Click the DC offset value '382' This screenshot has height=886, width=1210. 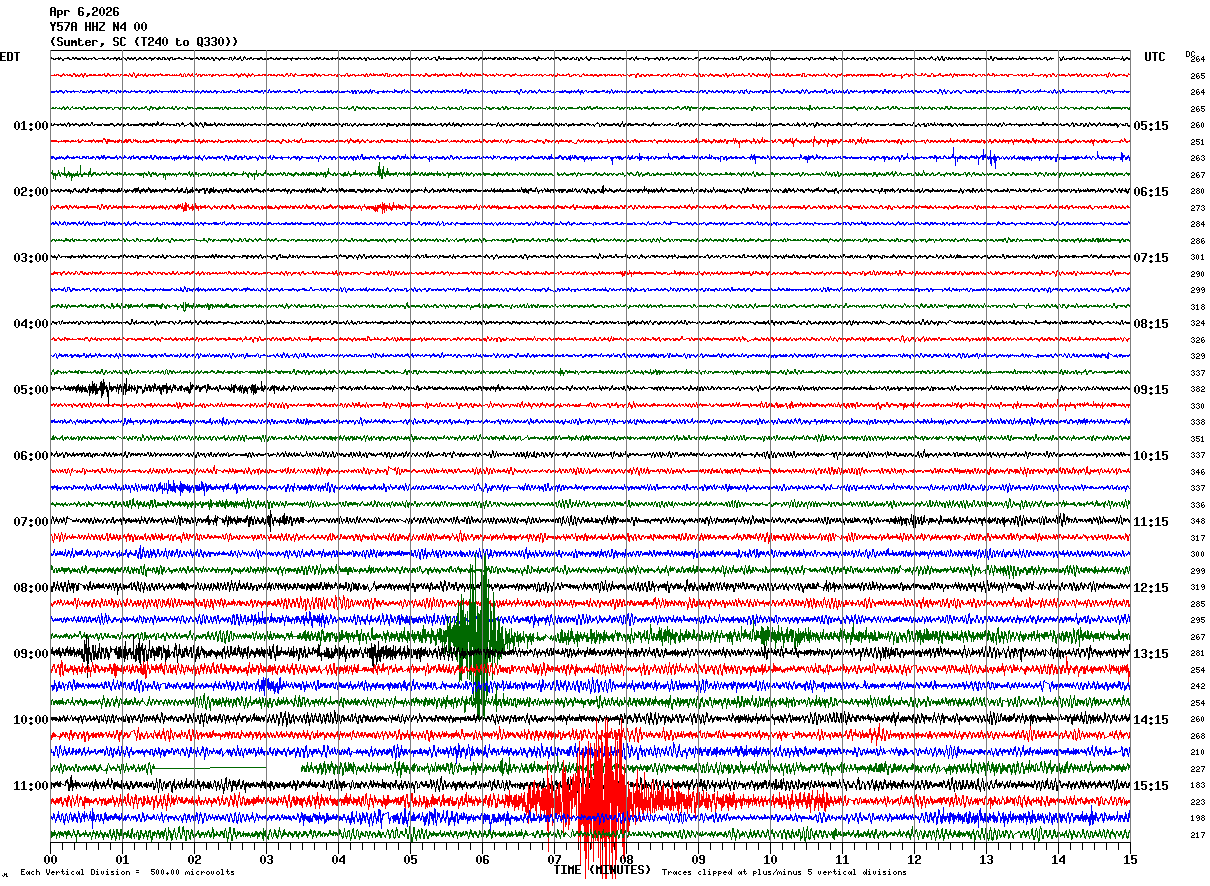coord(1197,390)
